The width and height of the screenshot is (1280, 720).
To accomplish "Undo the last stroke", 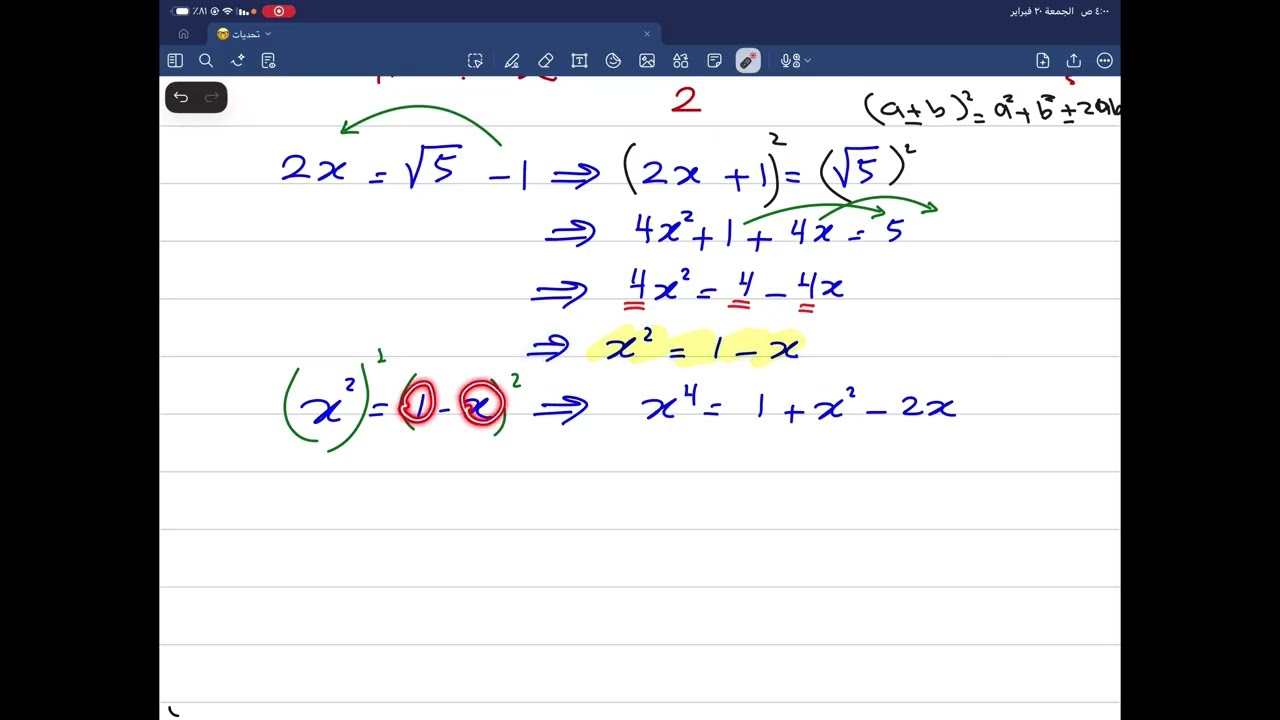I will click(x=181, y=97).
